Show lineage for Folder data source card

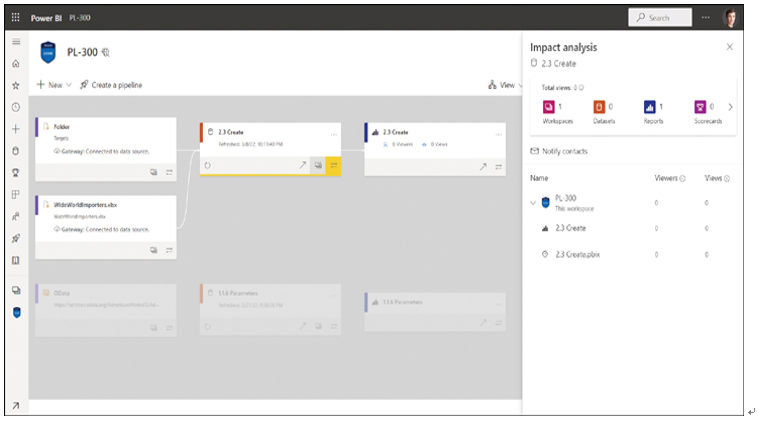(x=169, y=172)
